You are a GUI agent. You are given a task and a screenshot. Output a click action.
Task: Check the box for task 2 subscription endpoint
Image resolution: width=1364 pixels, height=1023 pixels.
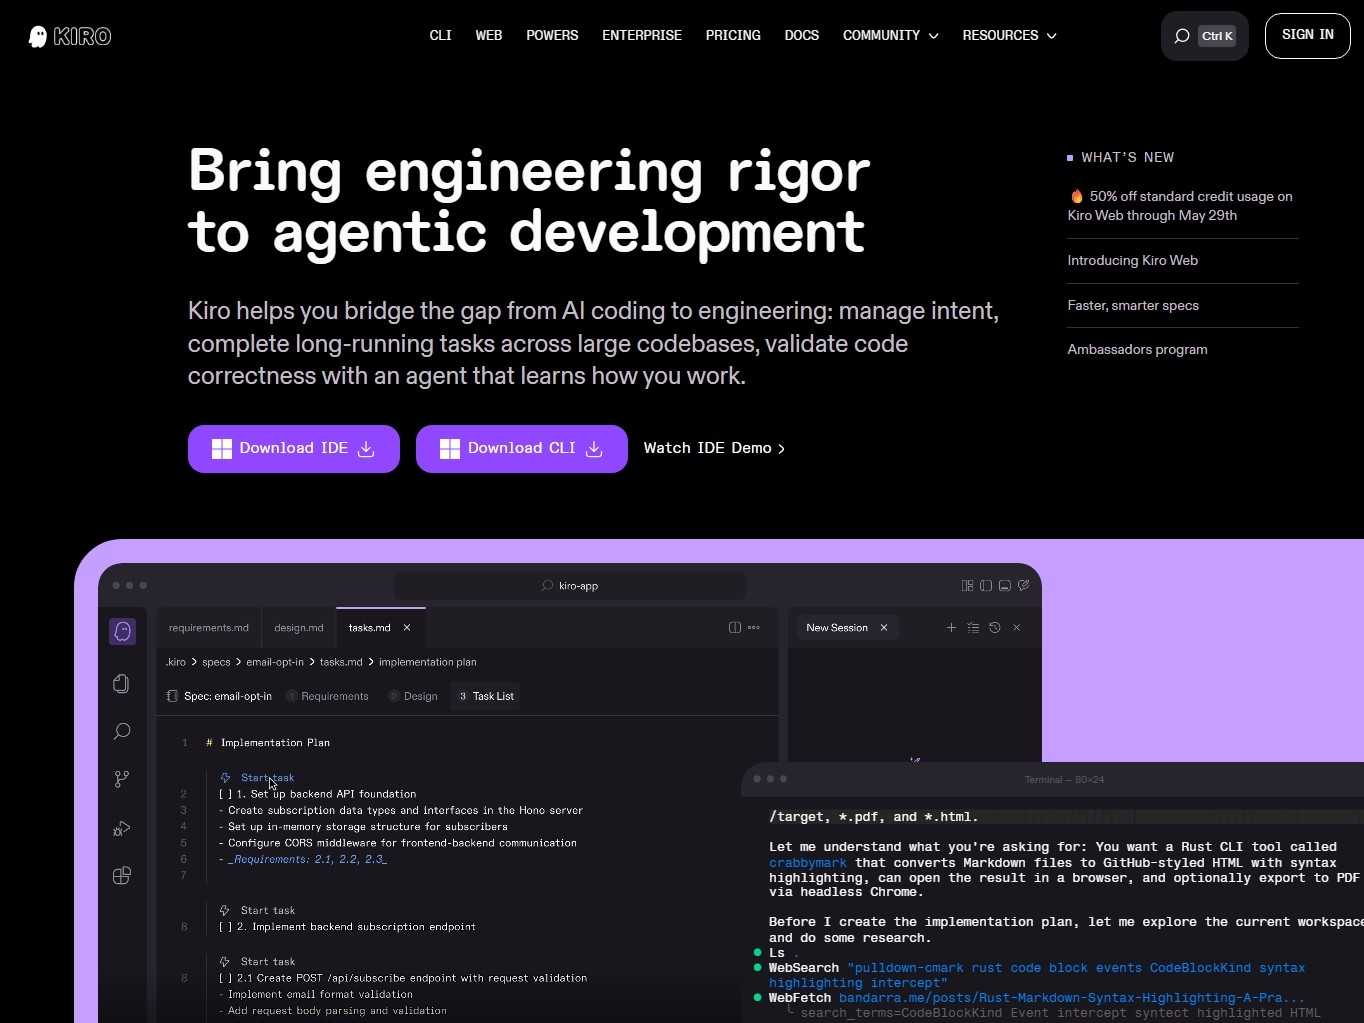click(225, 927)
